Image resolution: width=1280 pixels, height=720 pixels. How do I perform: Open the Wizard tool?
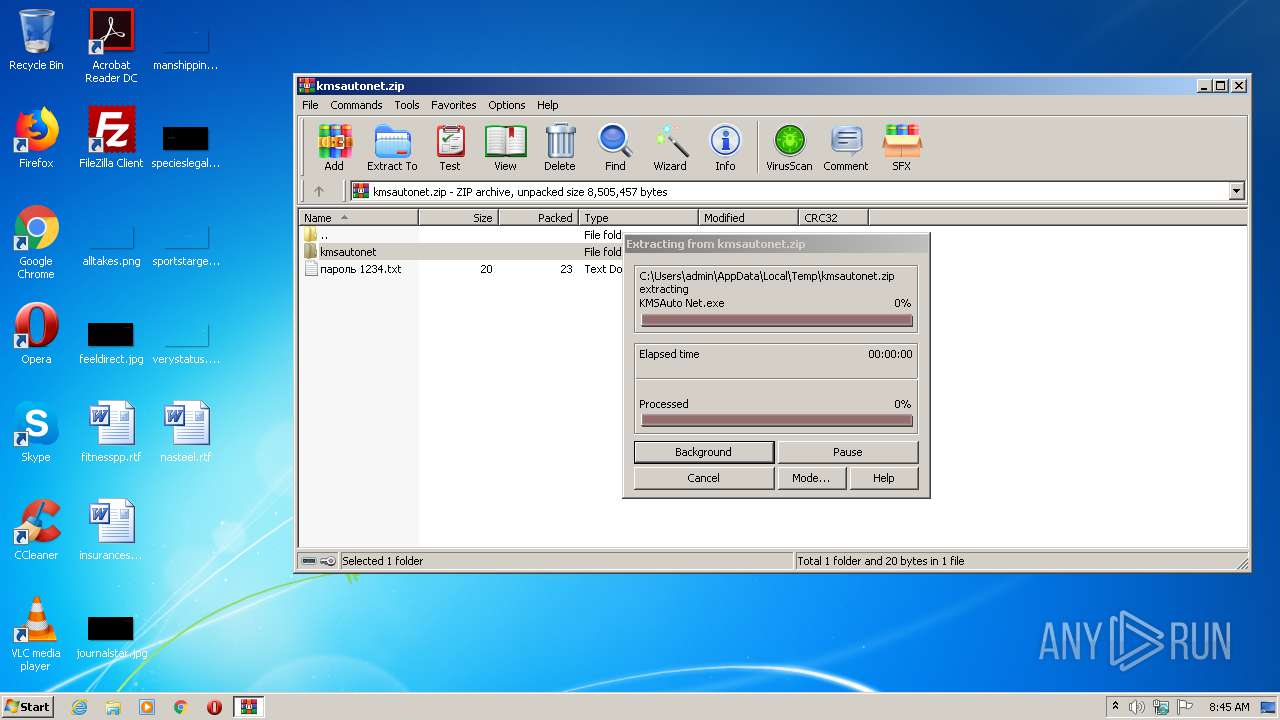coord(670,148)
